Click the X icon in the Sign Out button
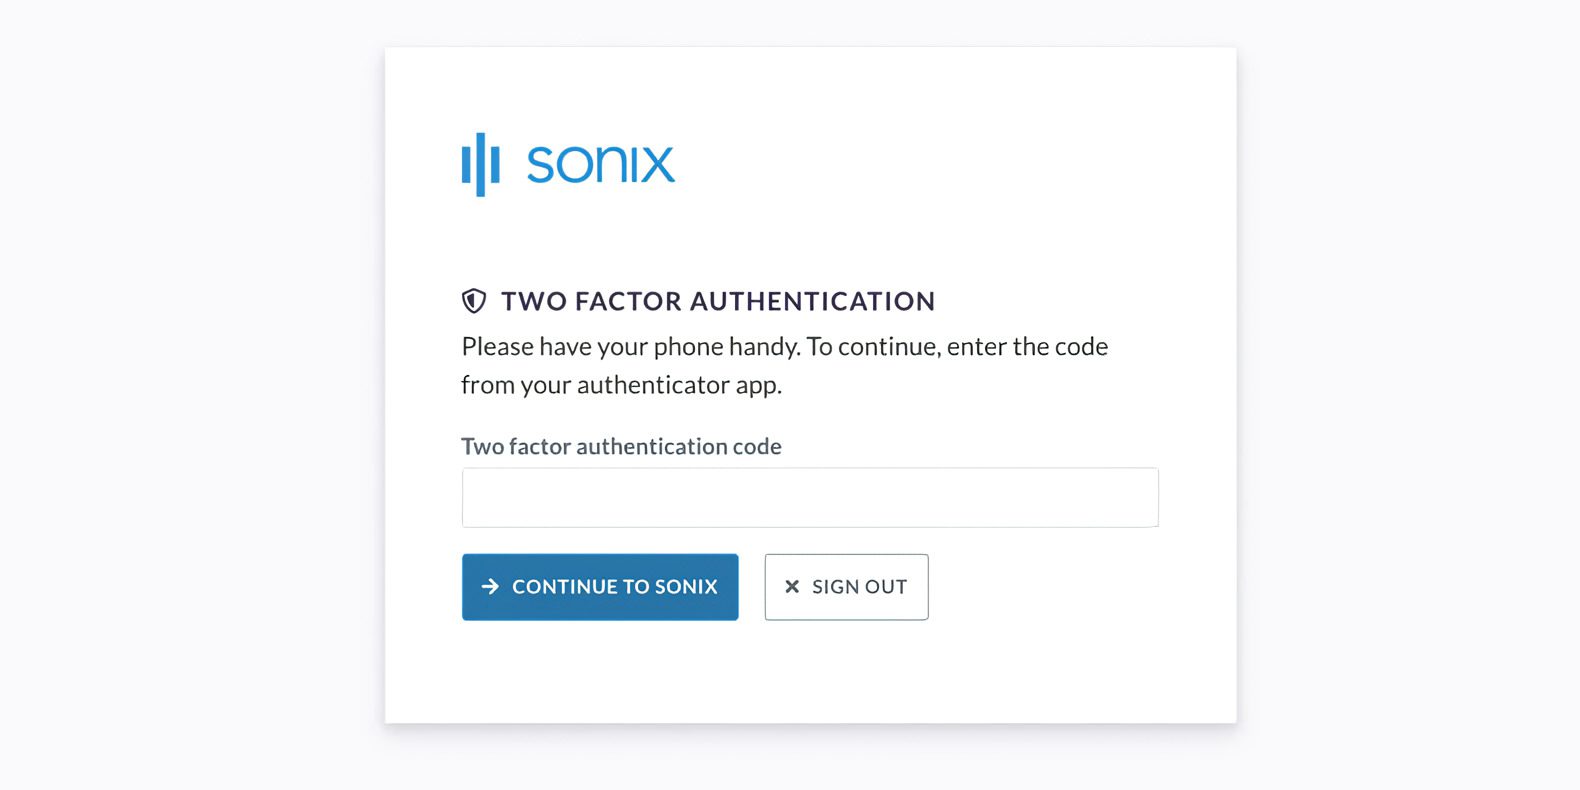 pos(791,587)
